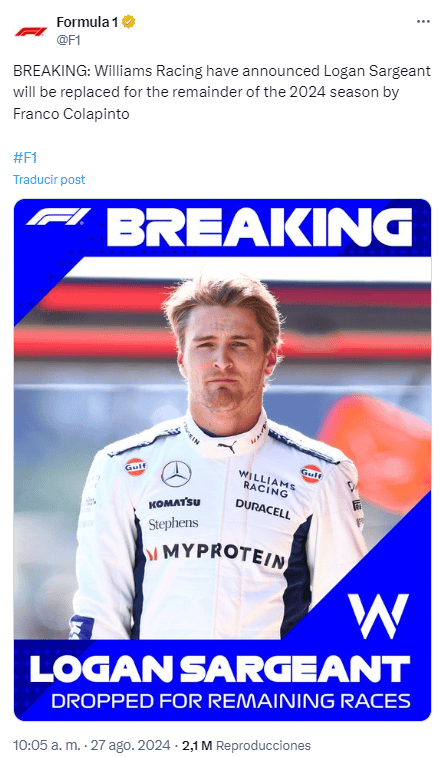The image size is (443, 757).
Task: Click the Mercedes star logo on the suit
Action: (176, 474)
